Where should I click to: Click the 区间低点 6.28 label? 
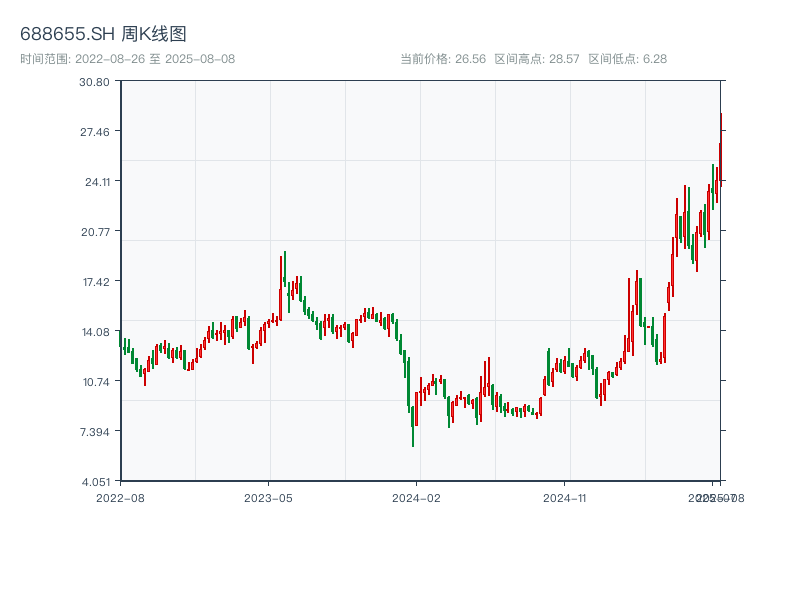point(627,59)
